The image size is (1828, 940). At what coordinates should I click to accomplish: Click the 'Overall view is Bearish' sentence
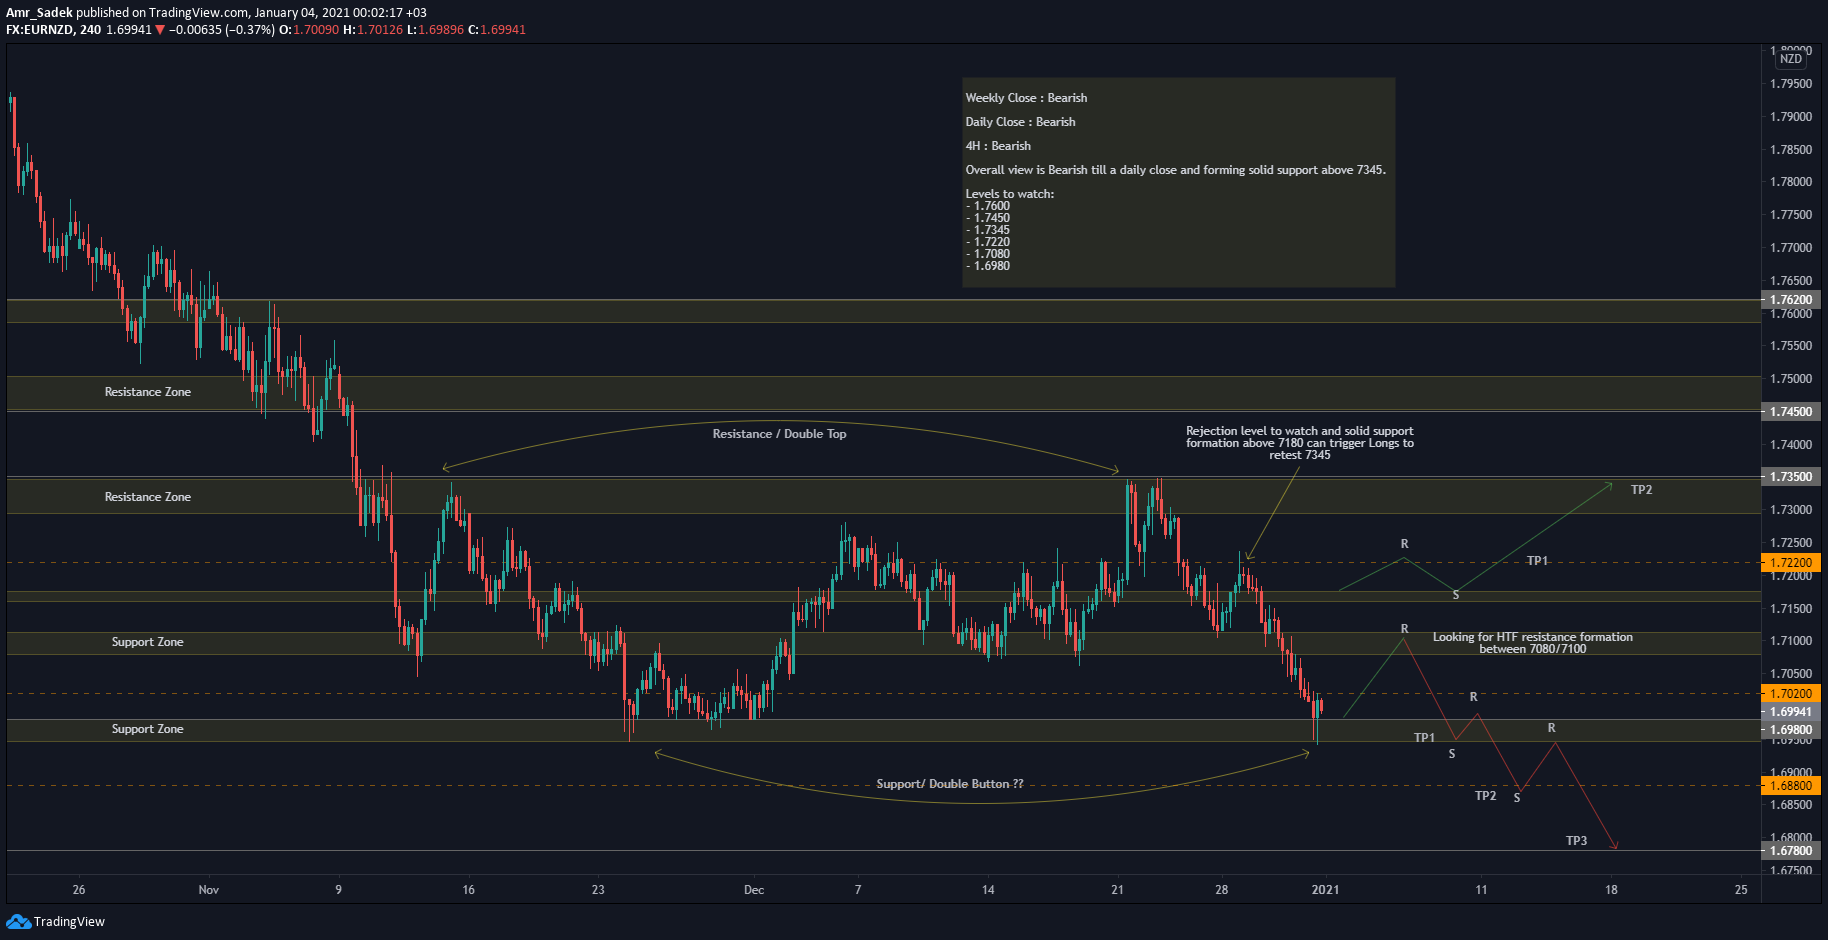pyautogui.click(x=1175, y=170)
